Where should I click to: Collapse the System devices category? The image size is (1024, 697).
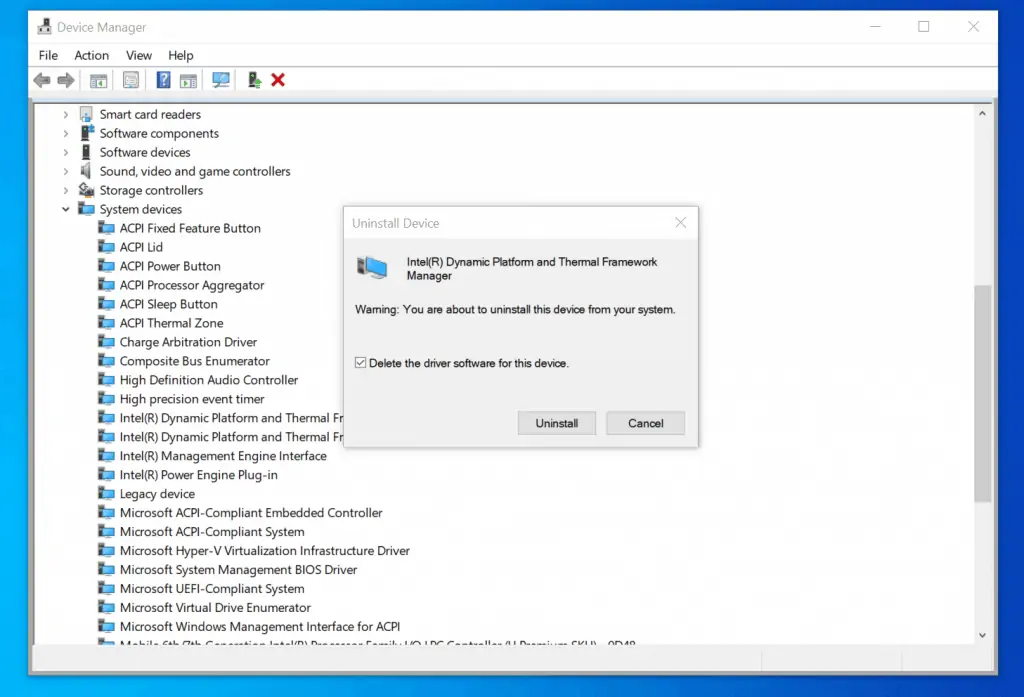tap(66, 210)
